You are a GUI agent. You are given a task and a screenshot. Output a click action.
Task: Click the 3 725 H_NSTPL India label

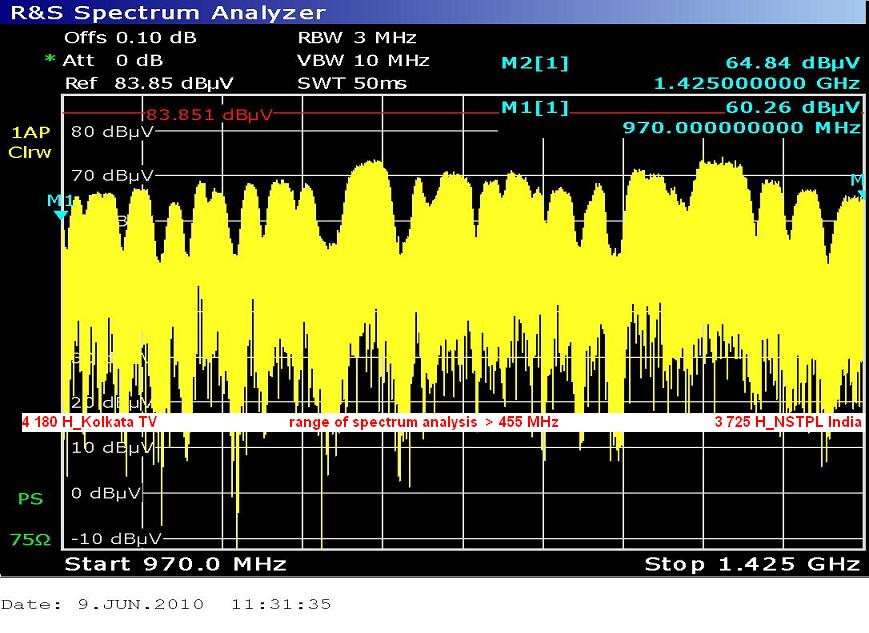tap(787, 423)
